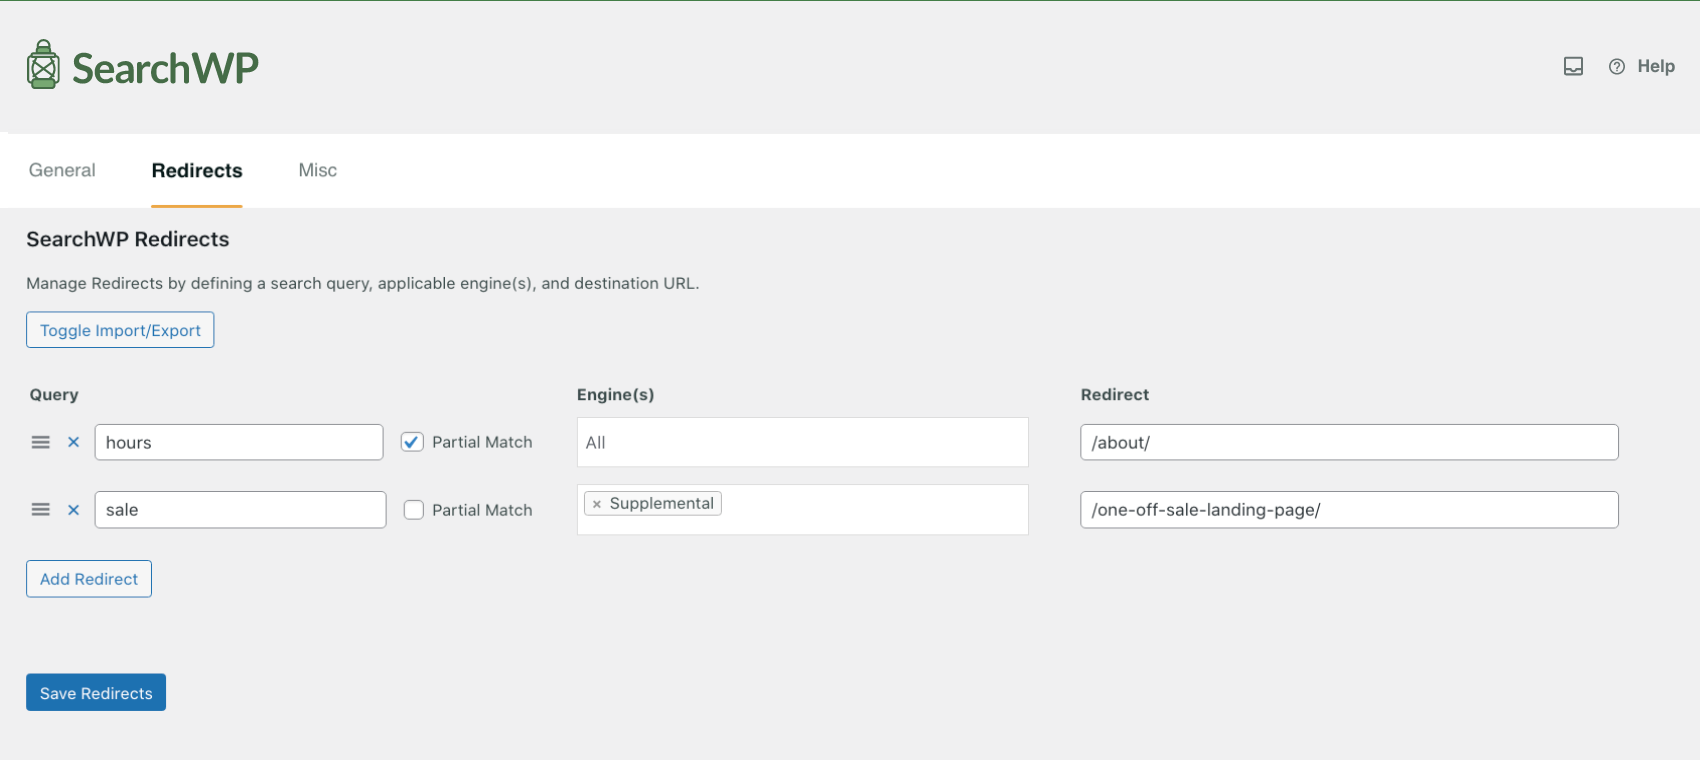Click the Redirect column header

click(1115, 394)
